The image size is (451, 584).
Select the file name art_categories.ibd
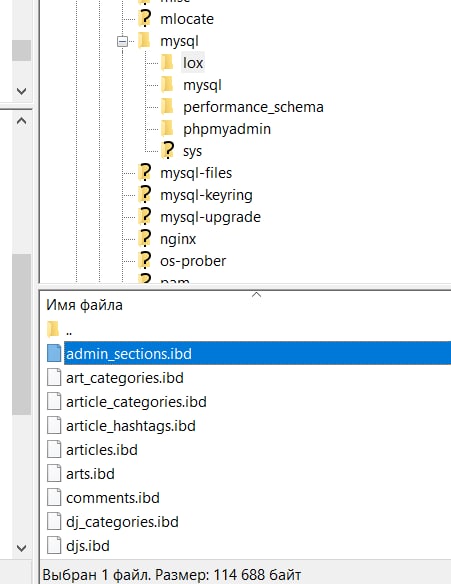125,378
